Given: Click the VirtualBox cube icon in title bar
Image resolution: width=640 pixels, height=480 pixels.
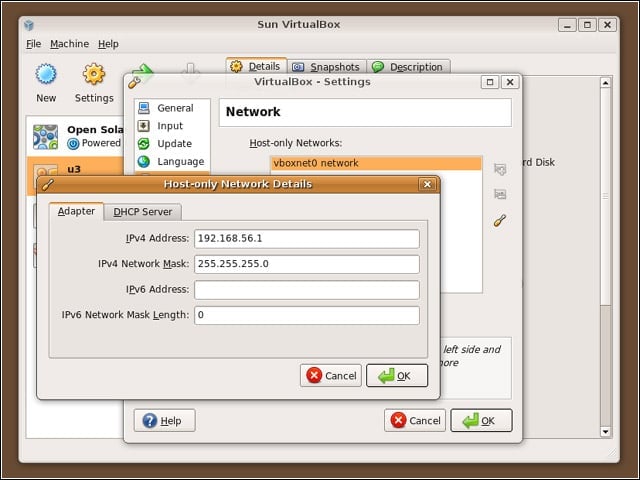Looking at the screenshot, I should 29,25.
